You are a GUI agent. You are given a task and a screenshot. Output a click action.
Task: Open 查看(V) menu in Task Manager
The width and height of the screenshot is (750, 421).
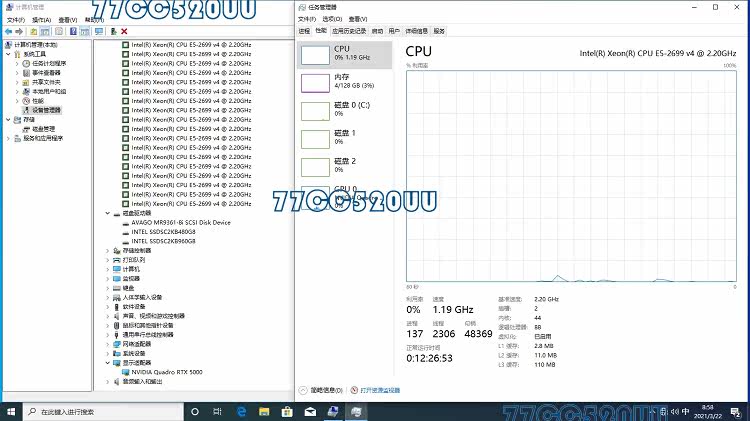point(358,19)
